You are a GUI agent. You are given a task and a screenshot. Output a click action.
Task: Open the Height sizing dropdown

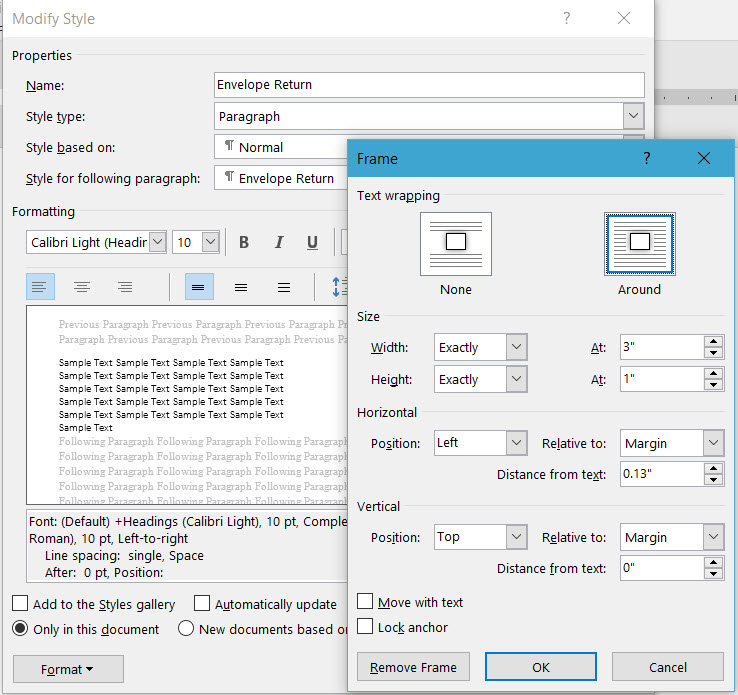point(516,379)
